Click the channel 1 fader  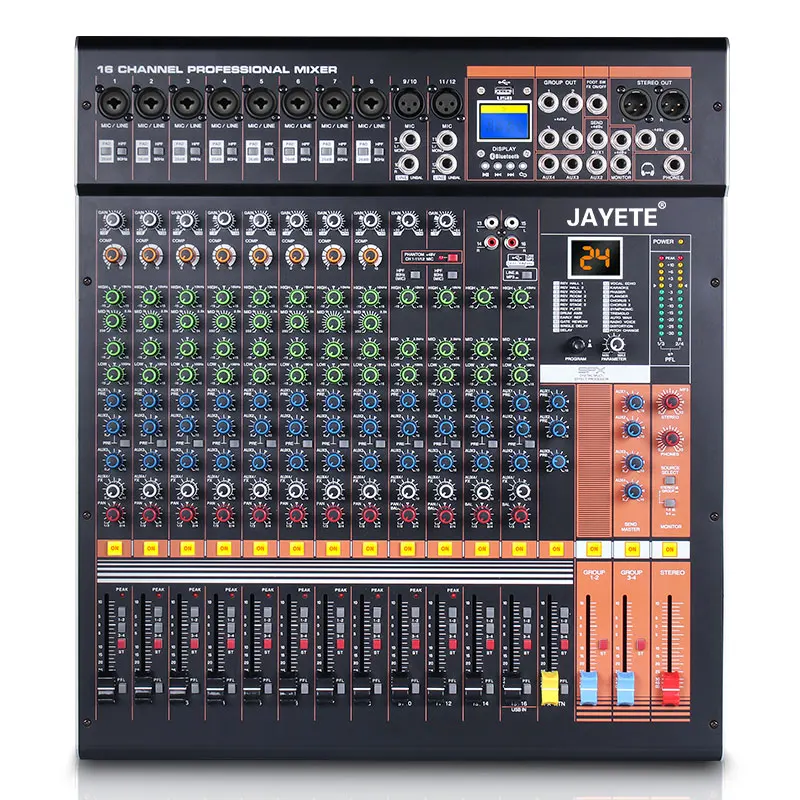click(107, 687)
